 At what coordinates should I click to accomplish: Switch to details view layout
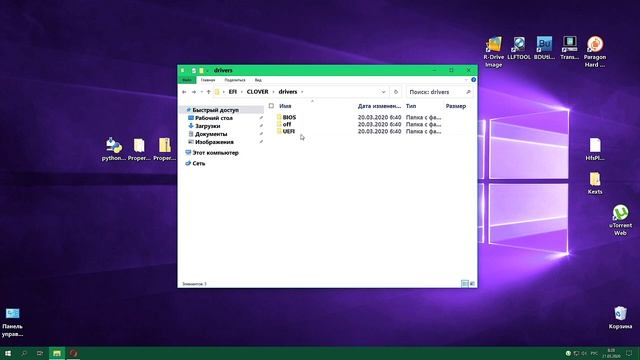[464, 283]
